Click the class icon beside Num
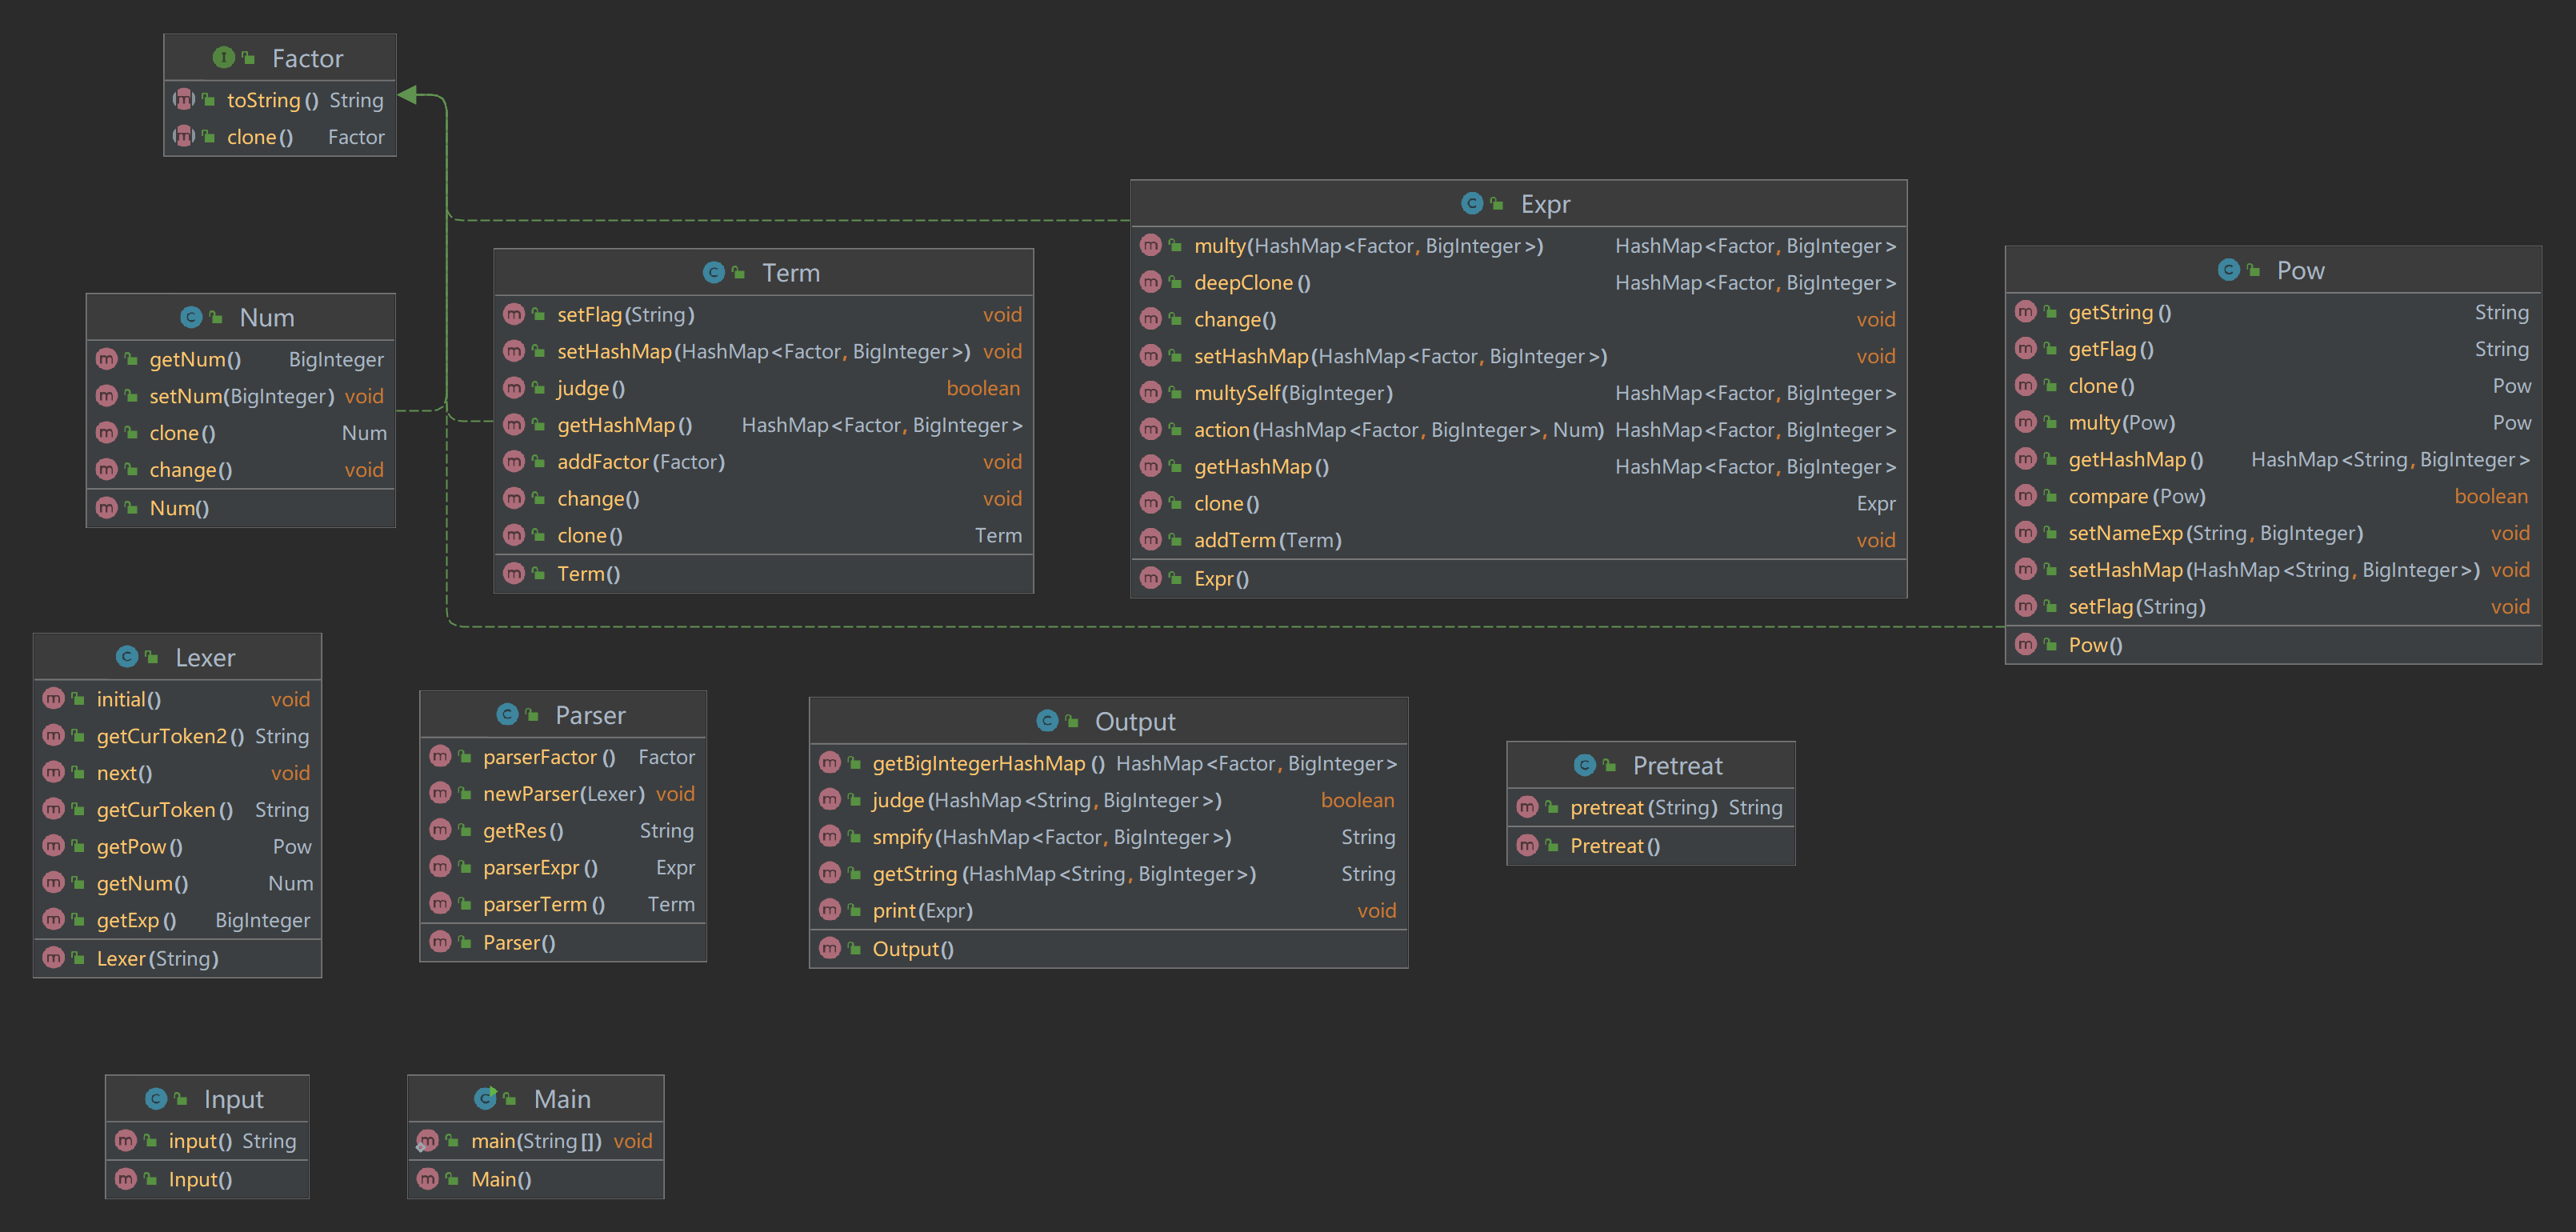The width and height of the screenshot is (2576, 1232). (x=191, y=317)
